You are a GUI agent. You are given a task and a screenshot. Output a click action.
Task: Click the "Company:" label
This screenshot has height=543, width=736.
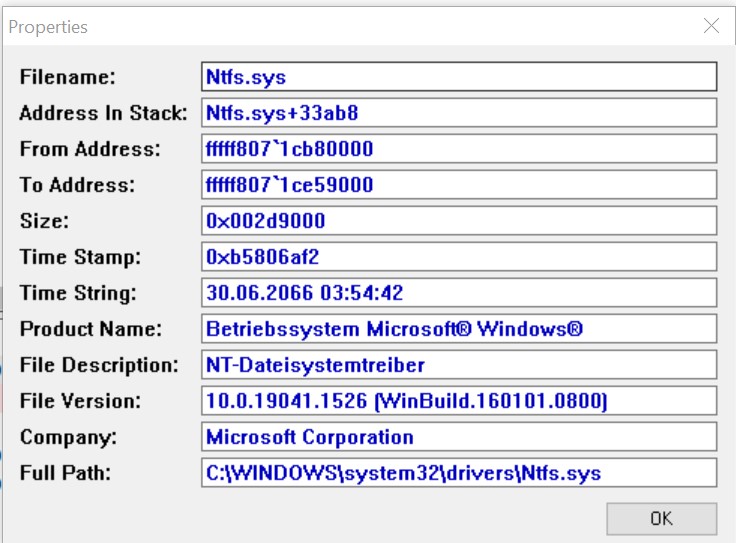69,437
